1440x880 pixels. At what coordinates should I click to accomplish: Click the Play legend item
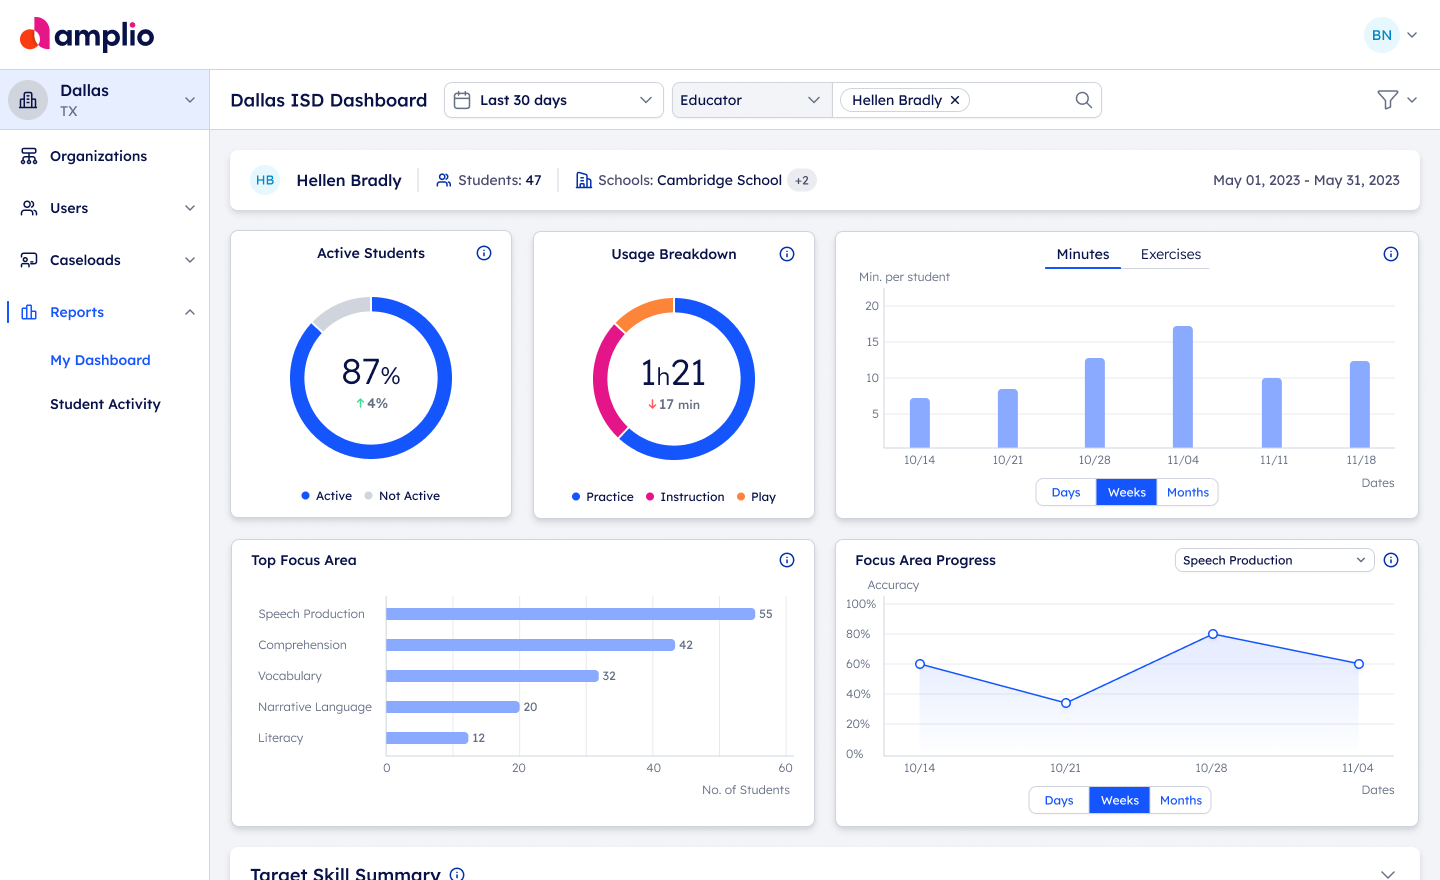[756, 497]
